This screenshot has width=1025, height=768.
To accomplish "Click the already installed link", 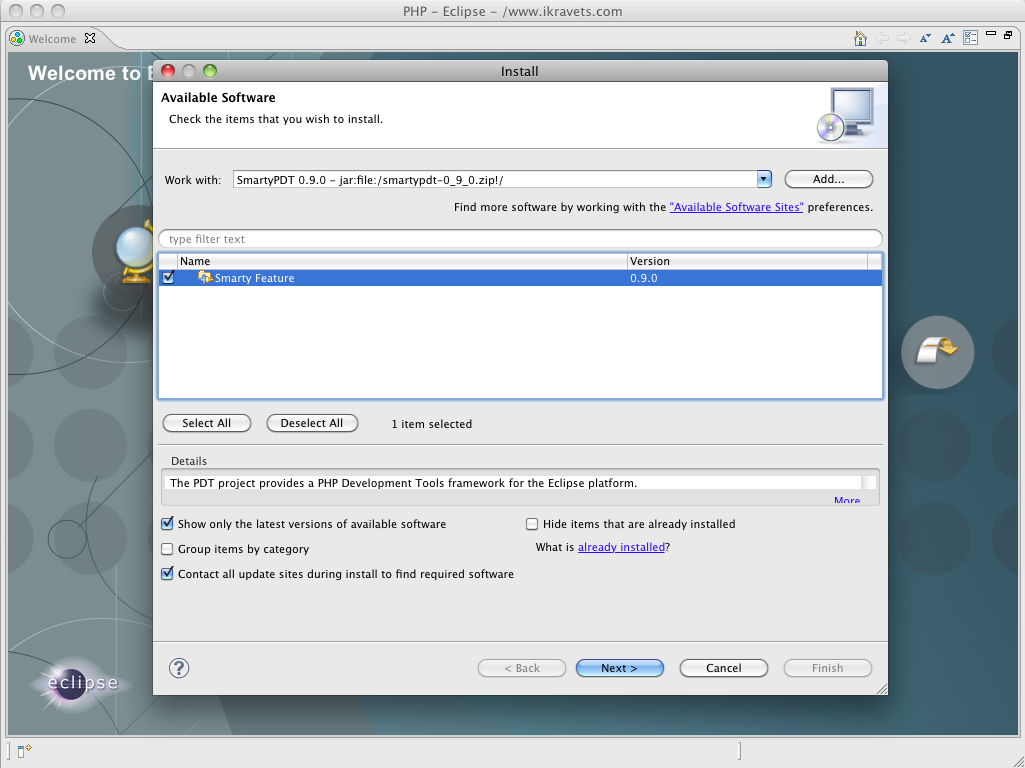I will pos(621,547).
